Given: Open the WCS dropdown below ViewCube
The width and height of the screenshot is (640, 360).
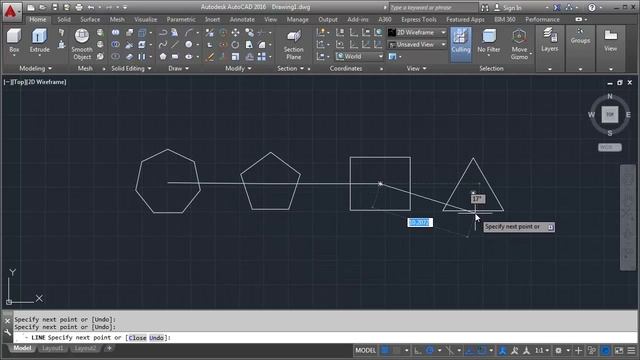Looking at the screenshot, I should [610, 147].
